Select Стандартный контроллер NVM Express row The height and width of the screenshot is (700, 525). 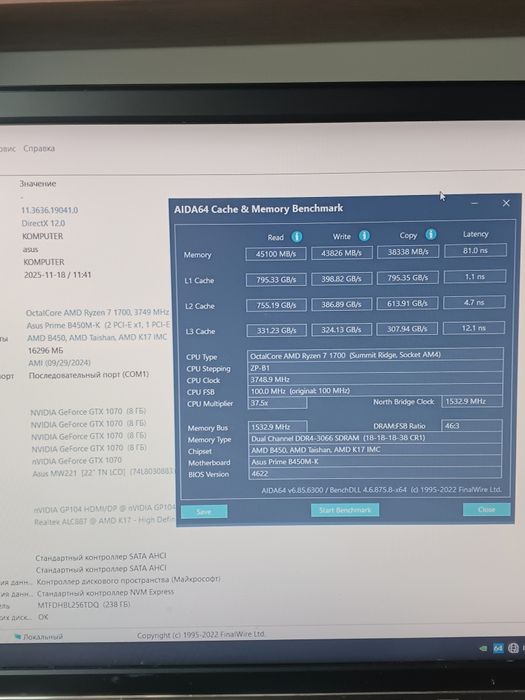[105, 592]
